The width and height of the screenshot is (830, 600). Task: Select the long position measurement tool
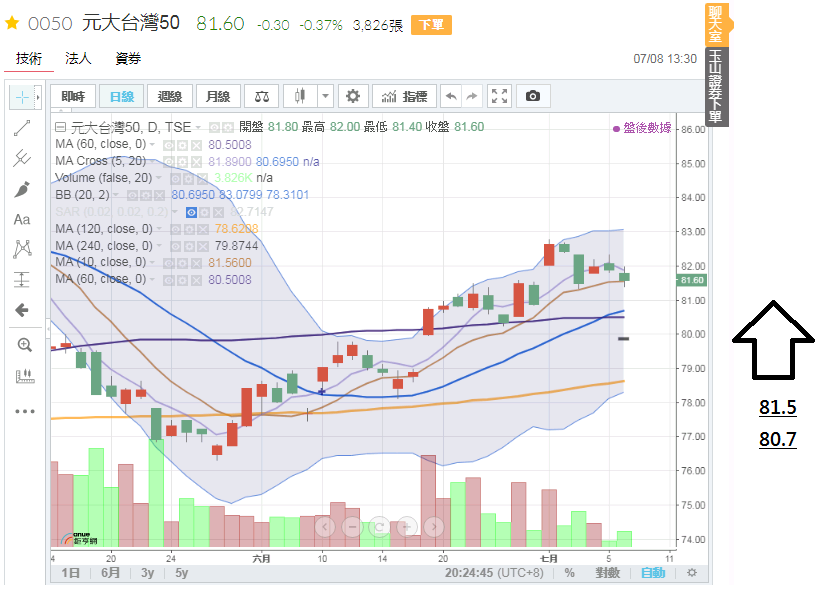coord(22,279)
